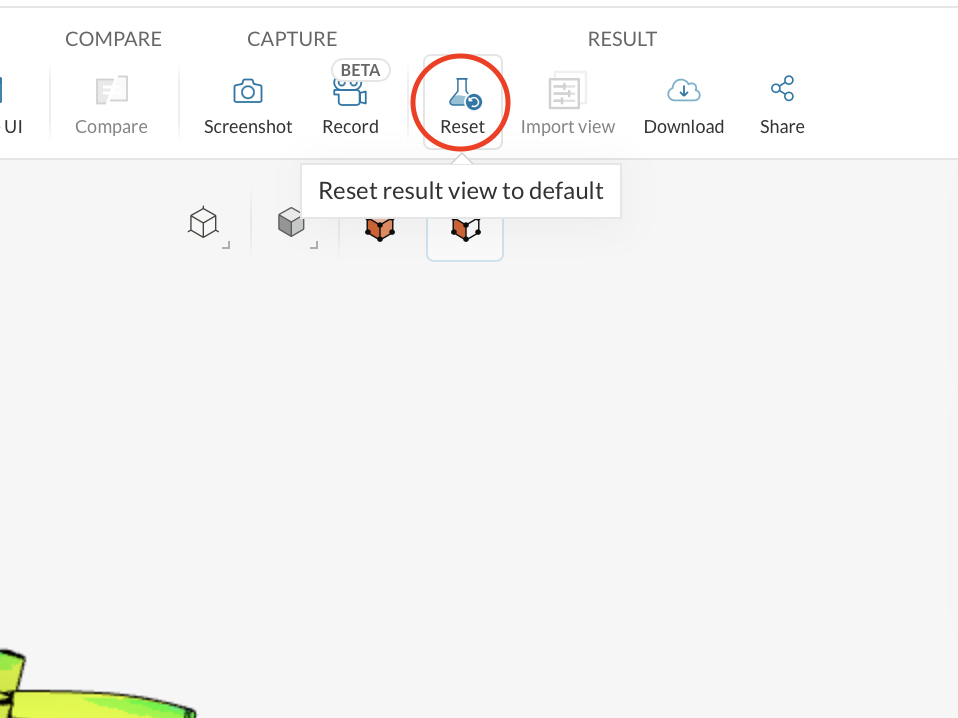
Task: Select the shaded solid cube icon
Action: pyautogui.click(x=291, y=222)
